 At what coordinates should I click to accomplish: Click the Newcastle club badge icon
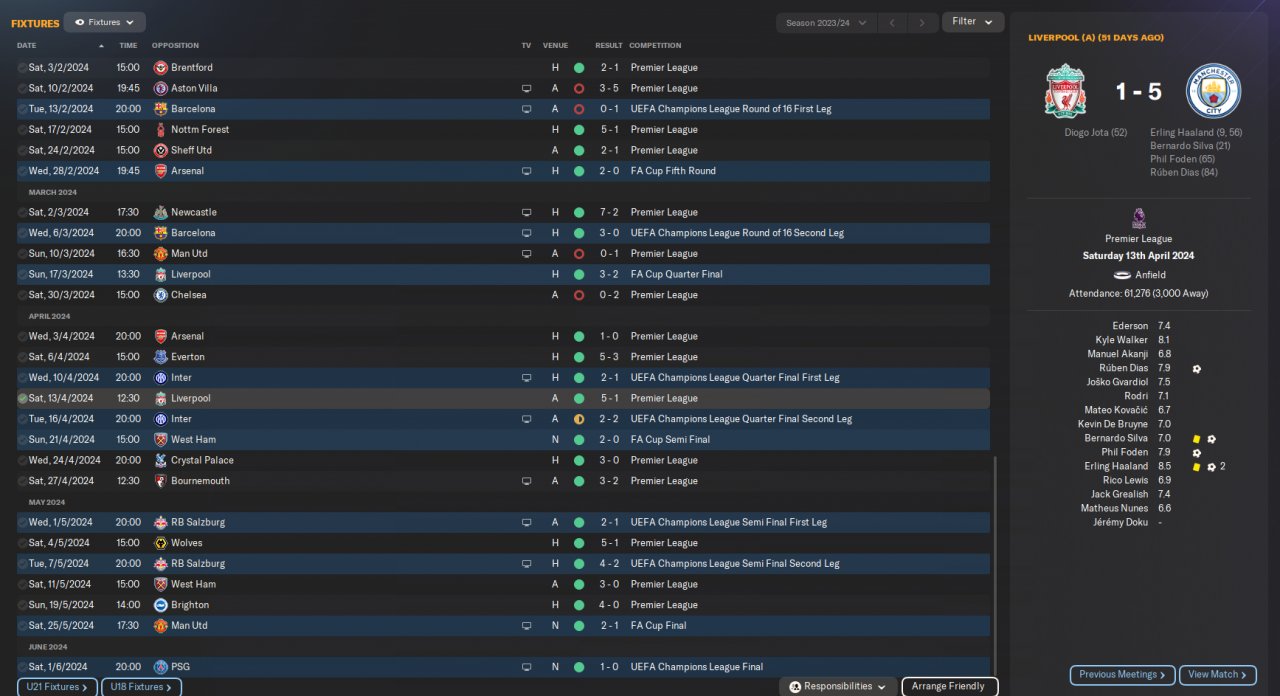(160, 212)
